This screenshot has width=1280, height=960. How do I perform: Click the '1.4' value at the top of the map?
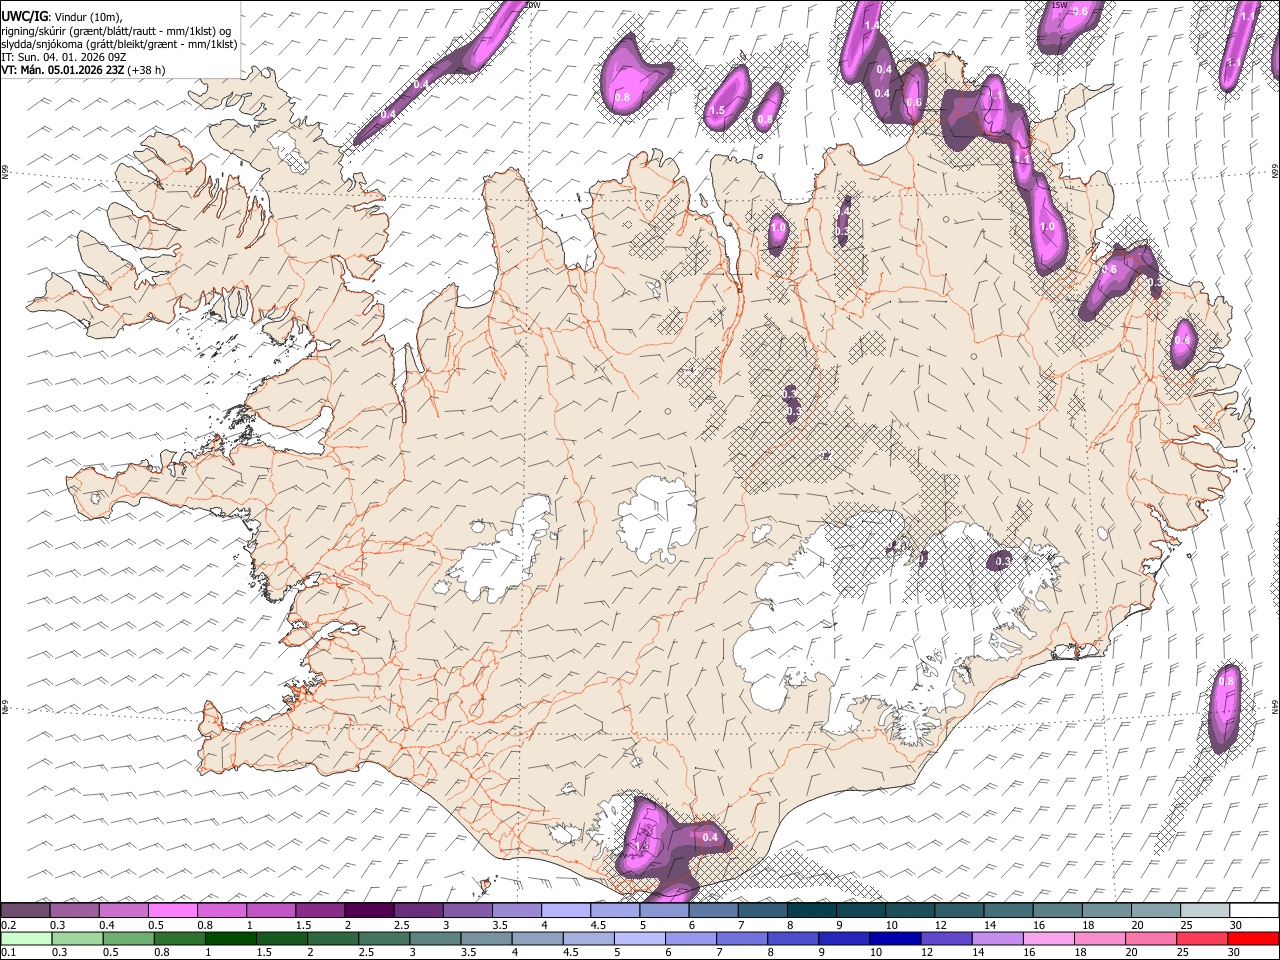click(871, 26)
